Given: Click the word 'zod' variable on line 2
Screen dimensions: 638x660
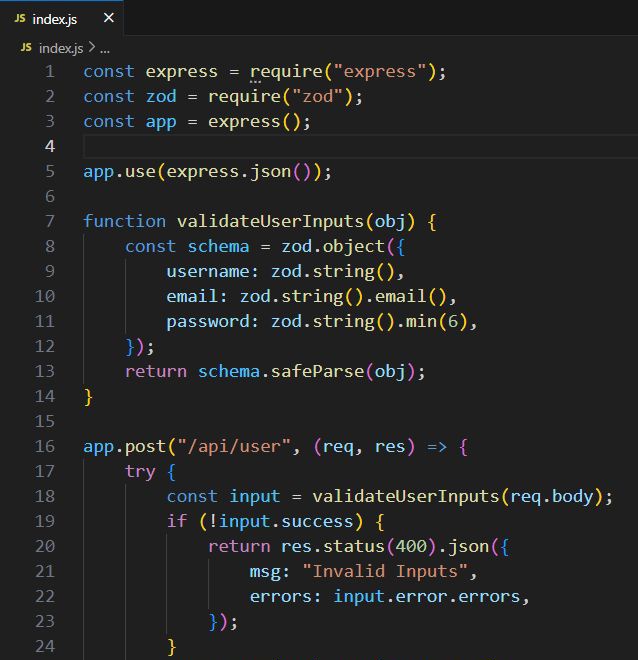Looking at the screenshot, I should [161, 96].
